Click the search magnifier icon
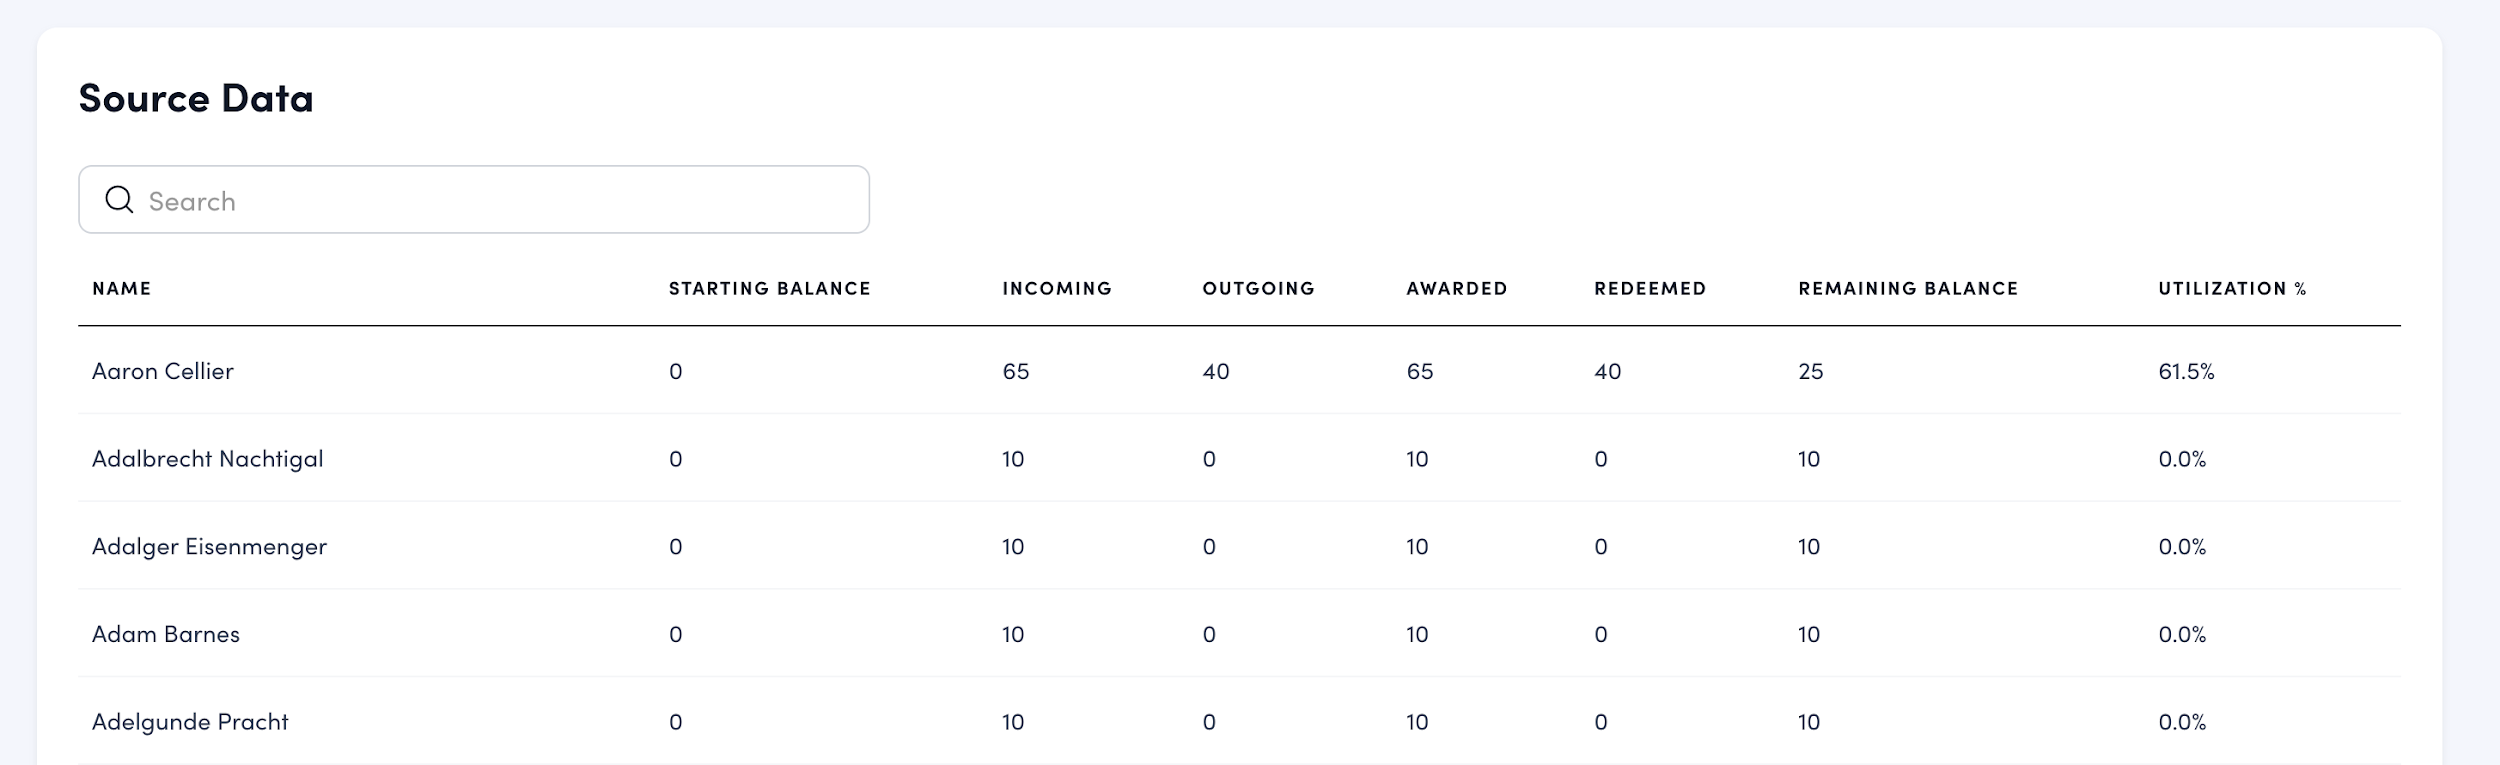2500x765 pixels. click(119, 200)
